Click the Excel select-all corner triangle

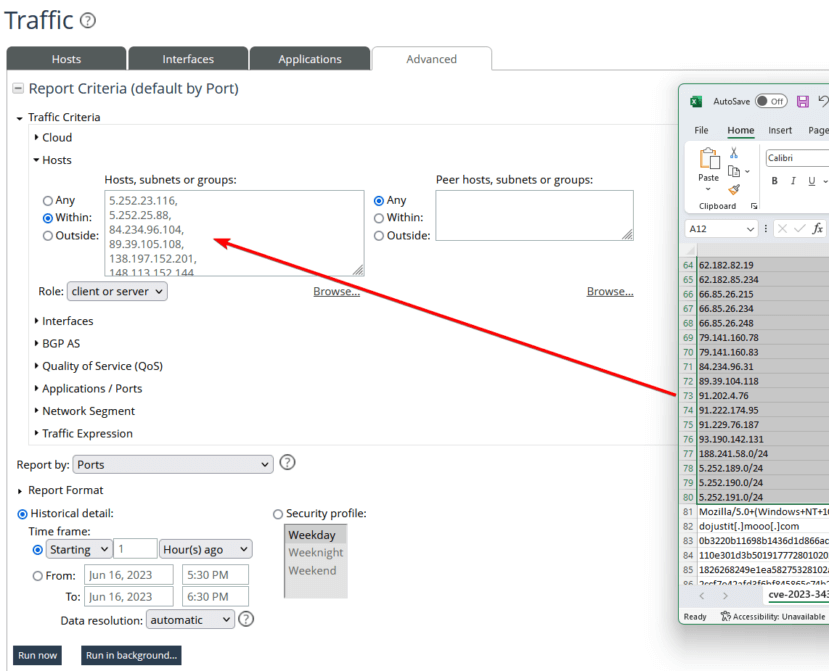click(689, 251)
